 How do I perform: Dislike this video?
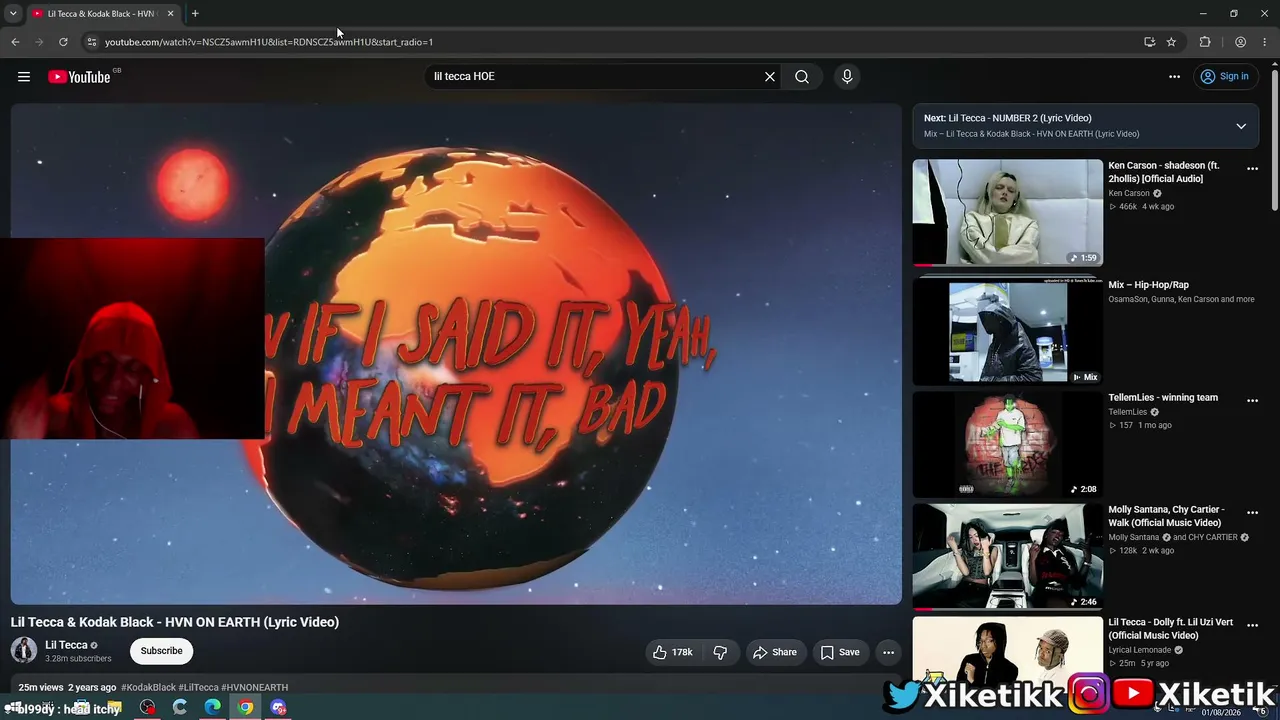tap(720, 652)
